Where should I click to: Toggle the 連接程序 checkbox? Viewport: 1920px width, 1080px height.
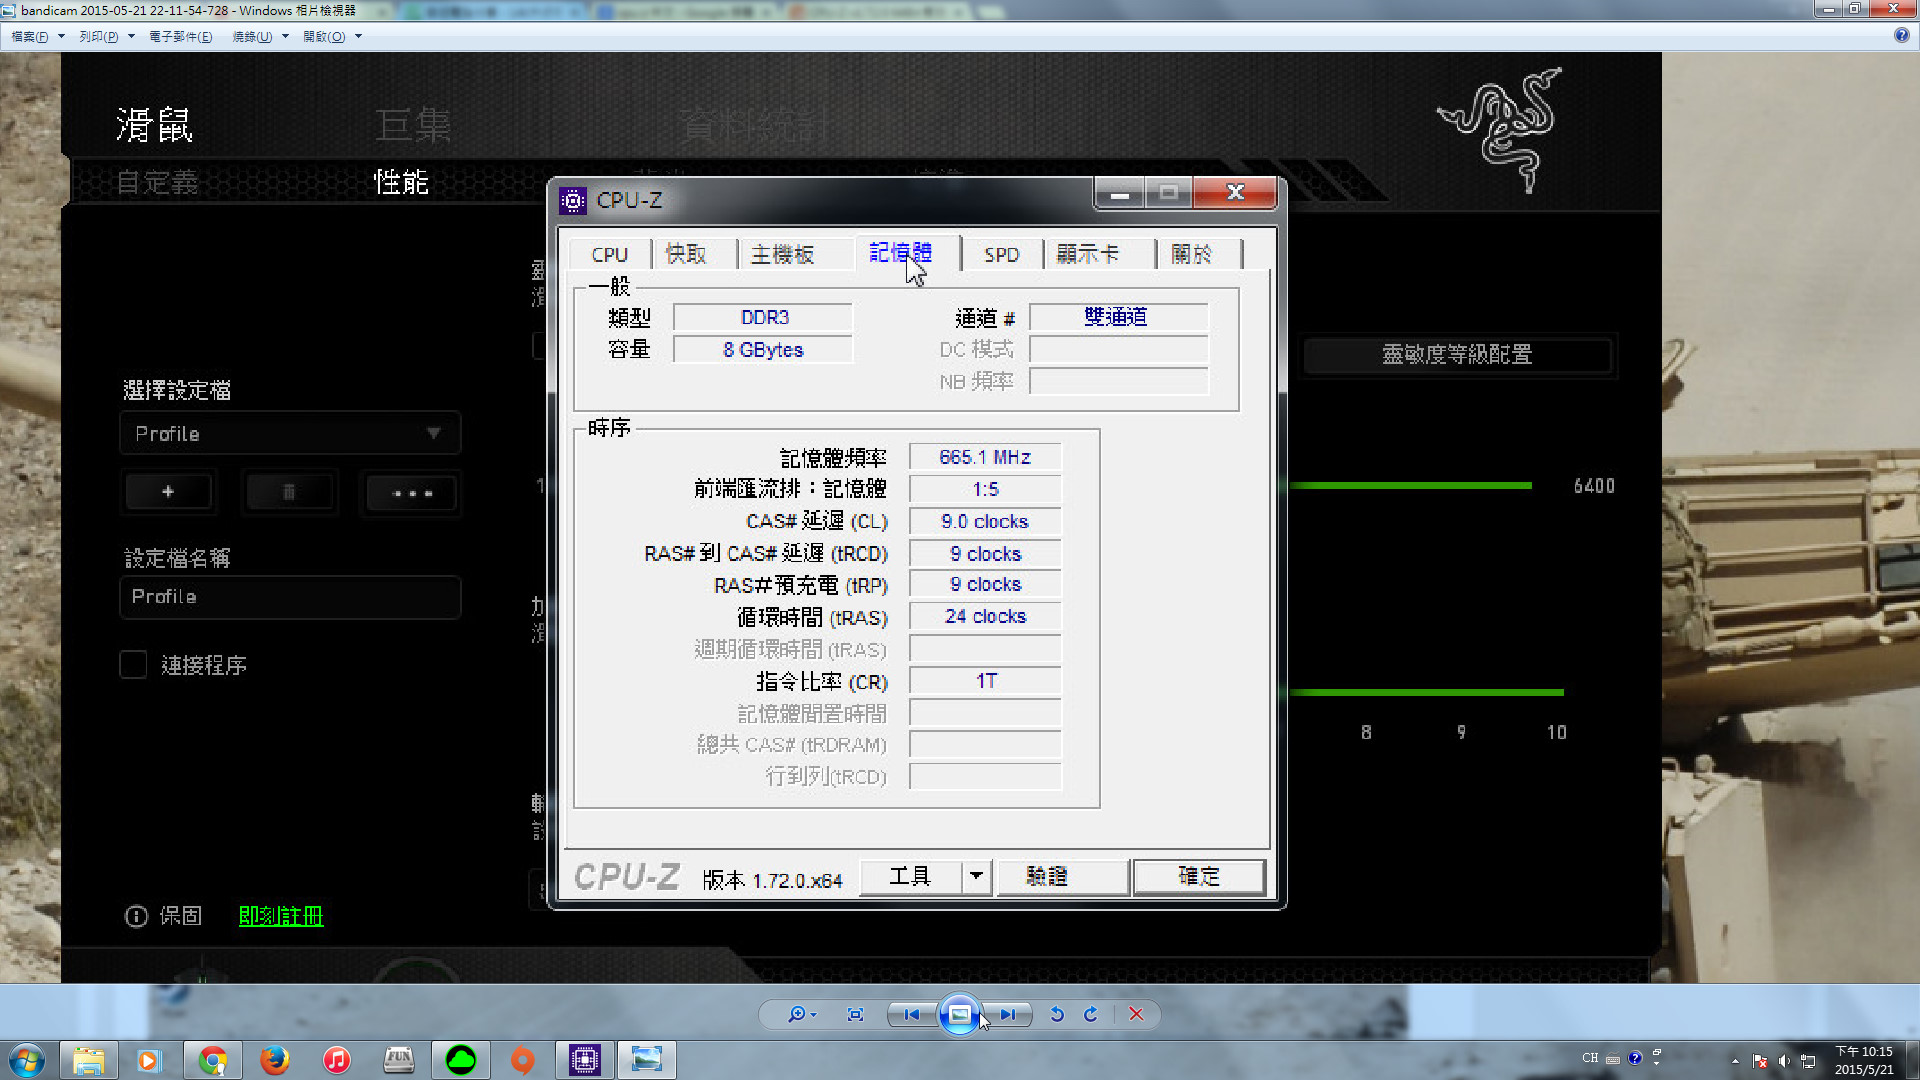click(x=133, y=665)
